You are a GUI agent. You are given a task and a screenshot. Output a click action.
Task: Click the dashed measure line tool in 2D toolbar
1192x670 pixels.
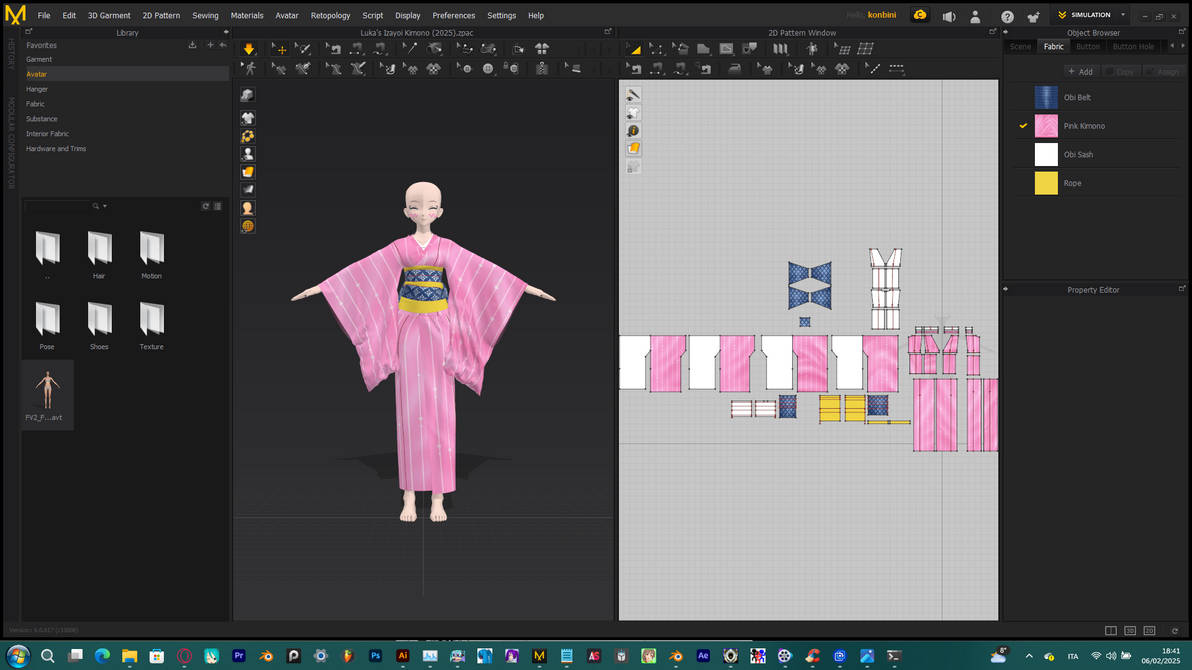click(896, 68)
